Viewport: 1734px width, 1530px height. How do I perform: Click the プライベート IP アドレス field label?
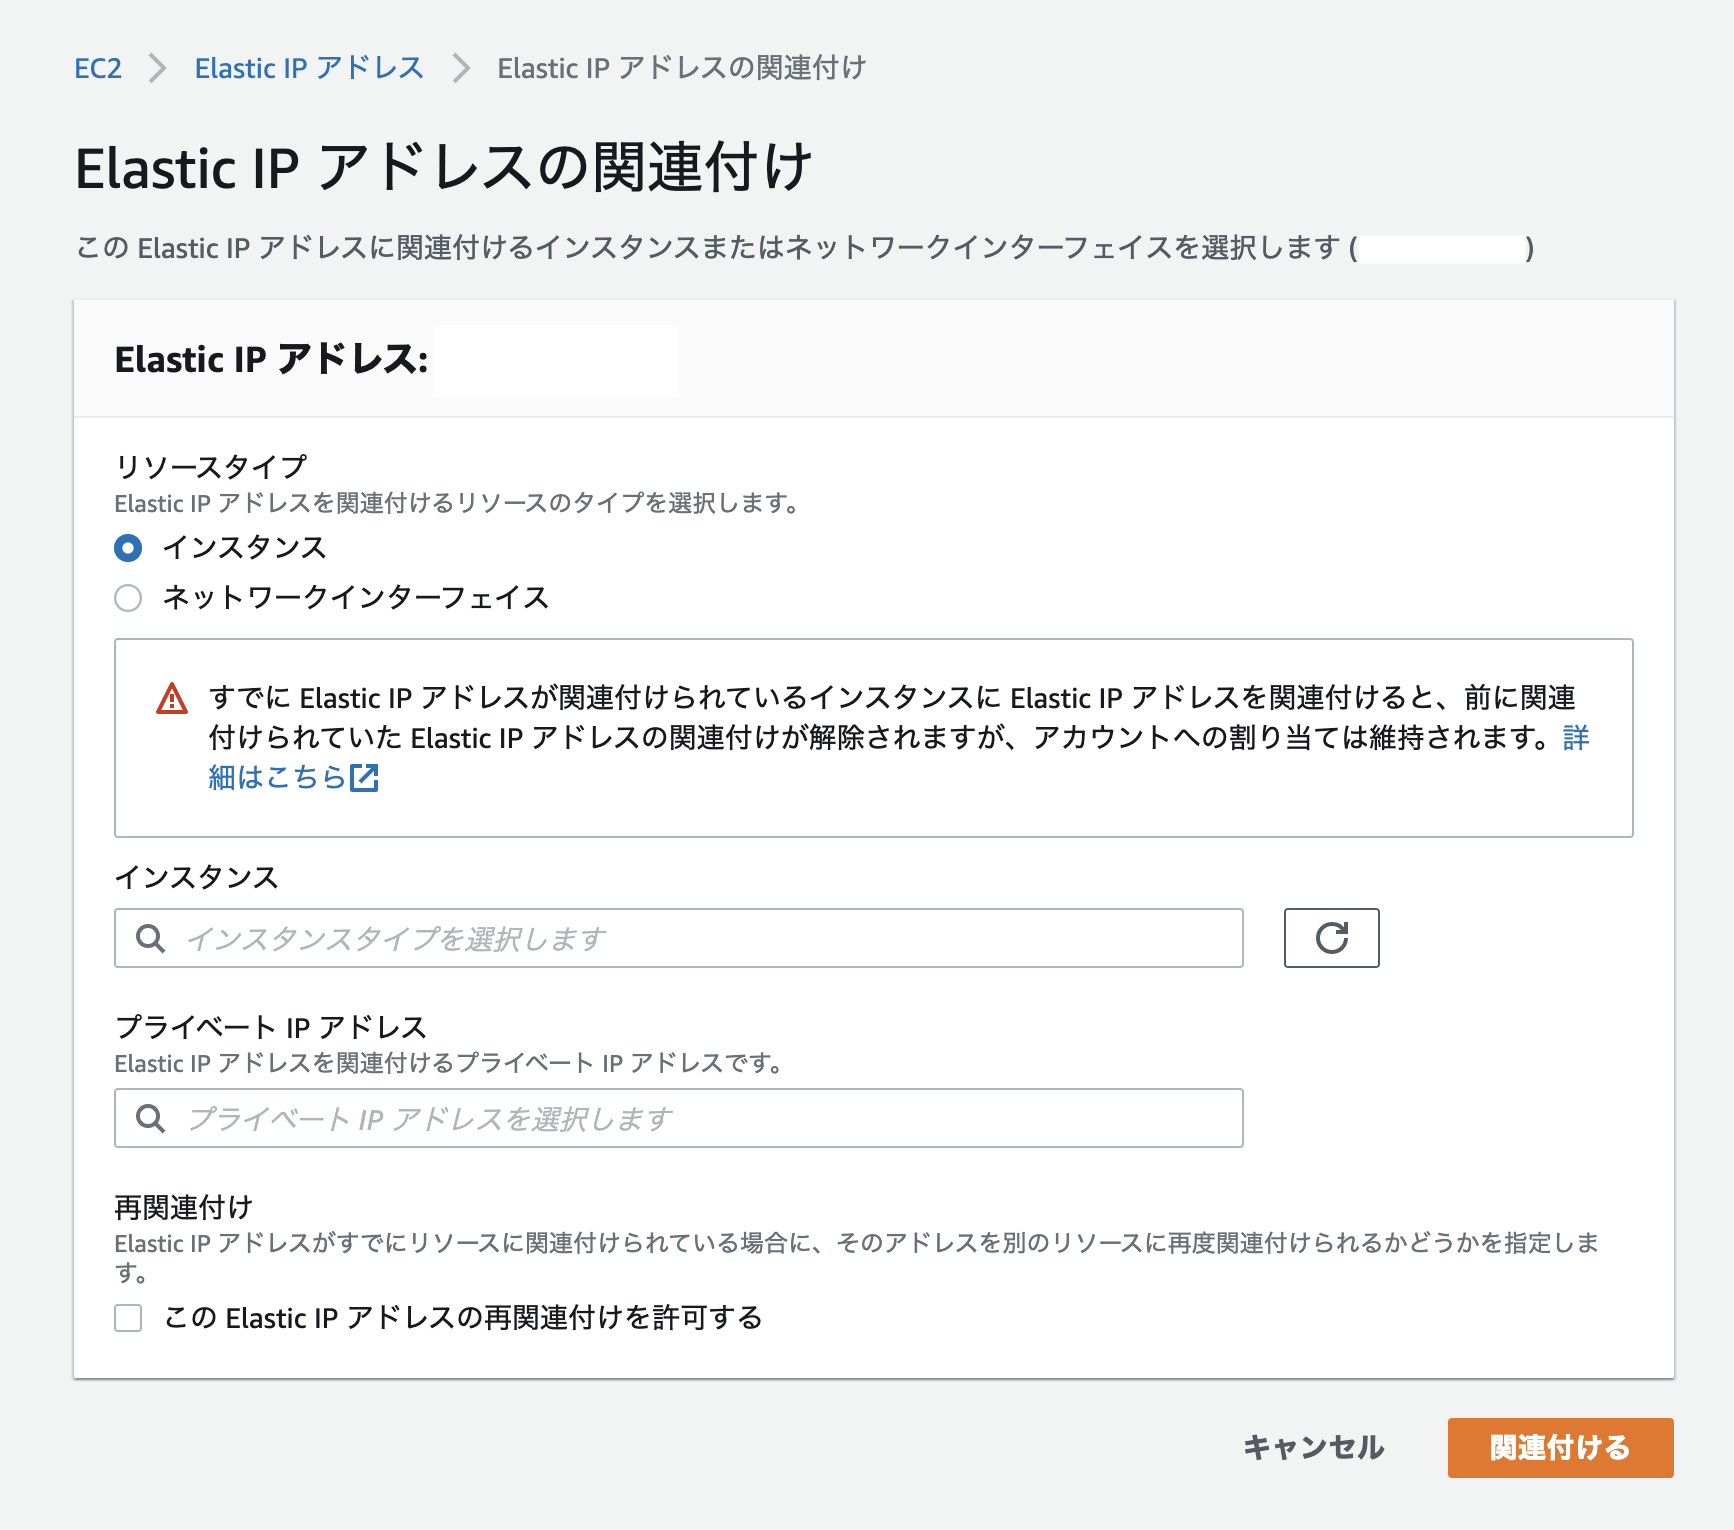(x=271, y=1027)
